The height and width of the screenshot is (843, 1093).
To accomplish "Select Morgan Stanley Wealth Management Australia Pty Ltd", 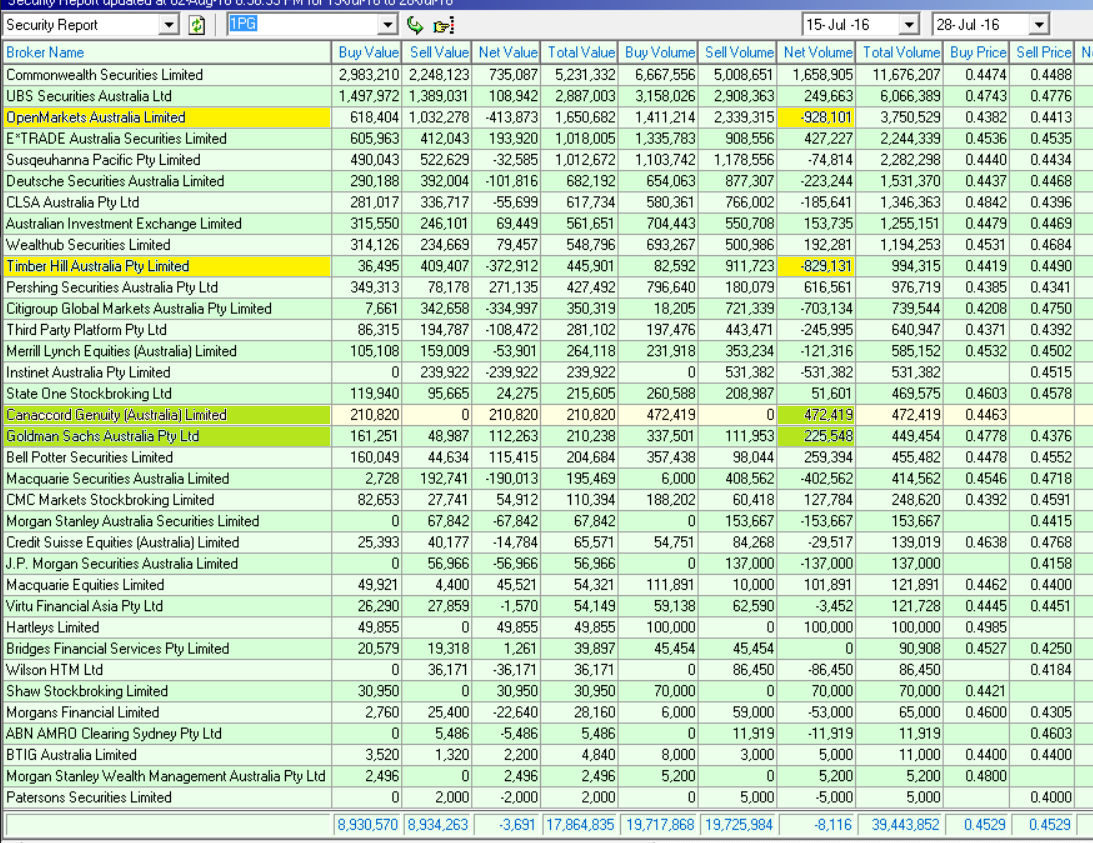I will 165,777.
